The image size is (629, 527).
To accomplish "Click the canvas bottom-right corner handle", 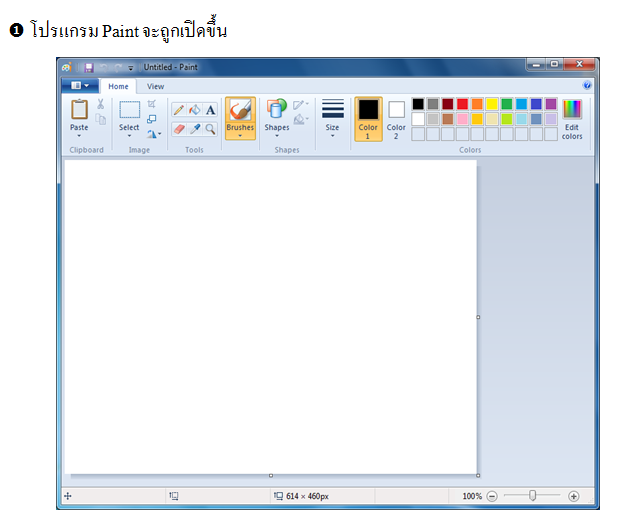I will pos(478,476).
